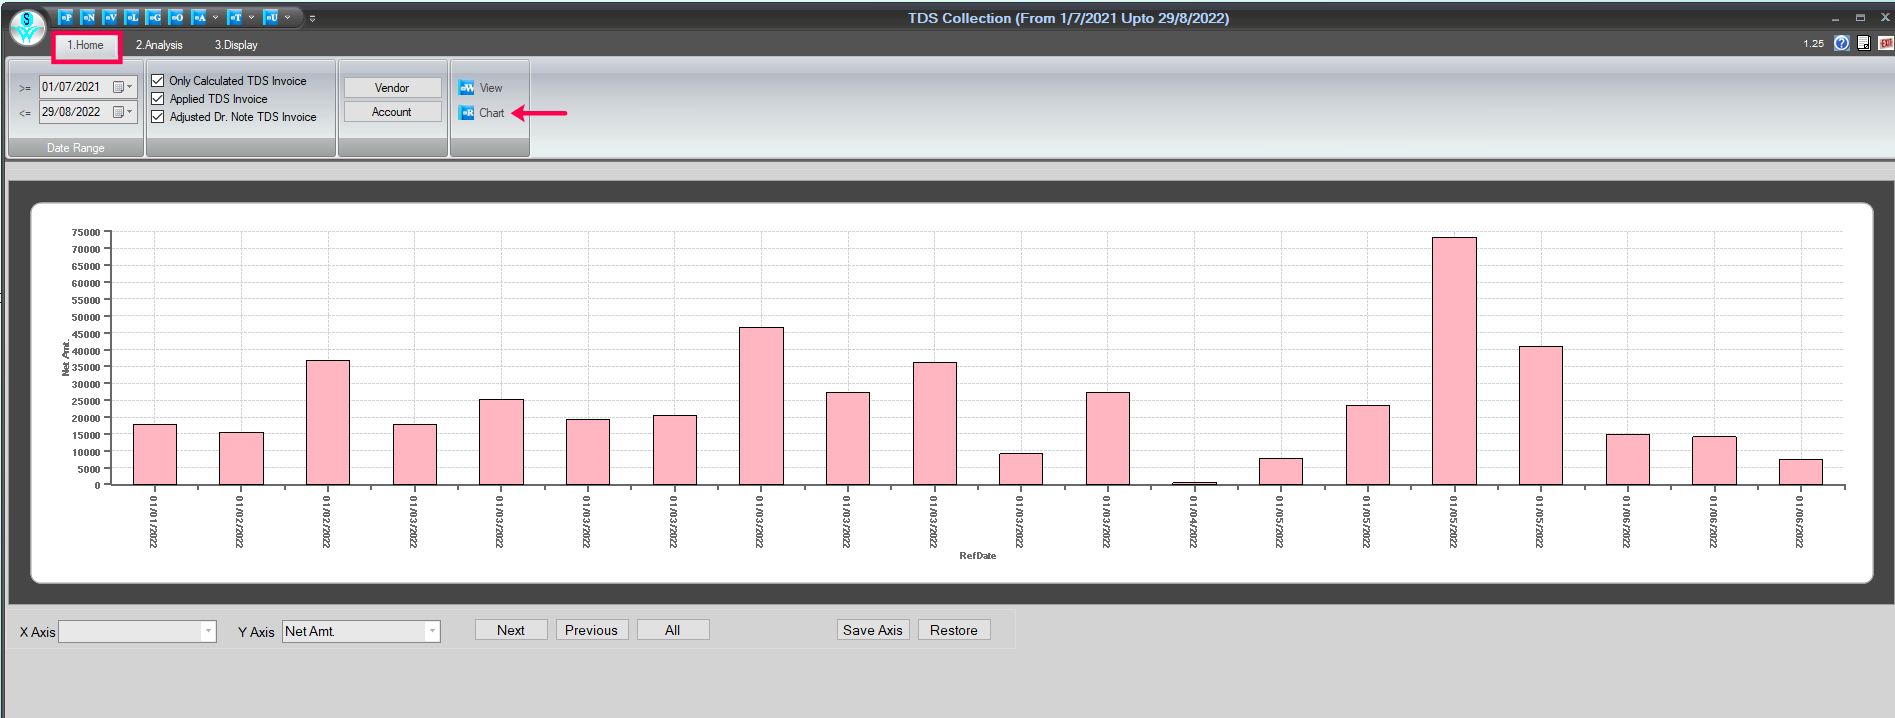This screenshot has width=1895, height=718.
Task: Expand dropdown arrow next to 'T' icon
Action: 251,17
